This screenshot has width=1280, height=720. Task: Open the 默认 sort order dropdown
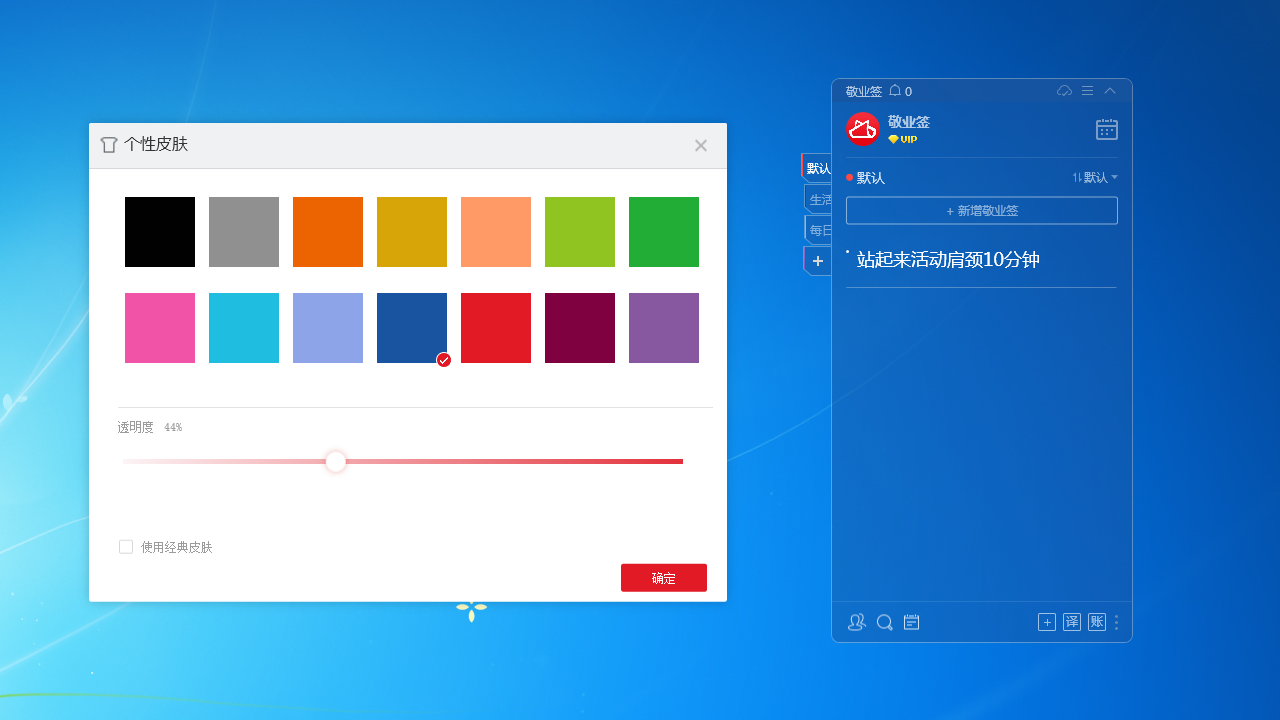pyautogui.click(x=1094, y=177)
